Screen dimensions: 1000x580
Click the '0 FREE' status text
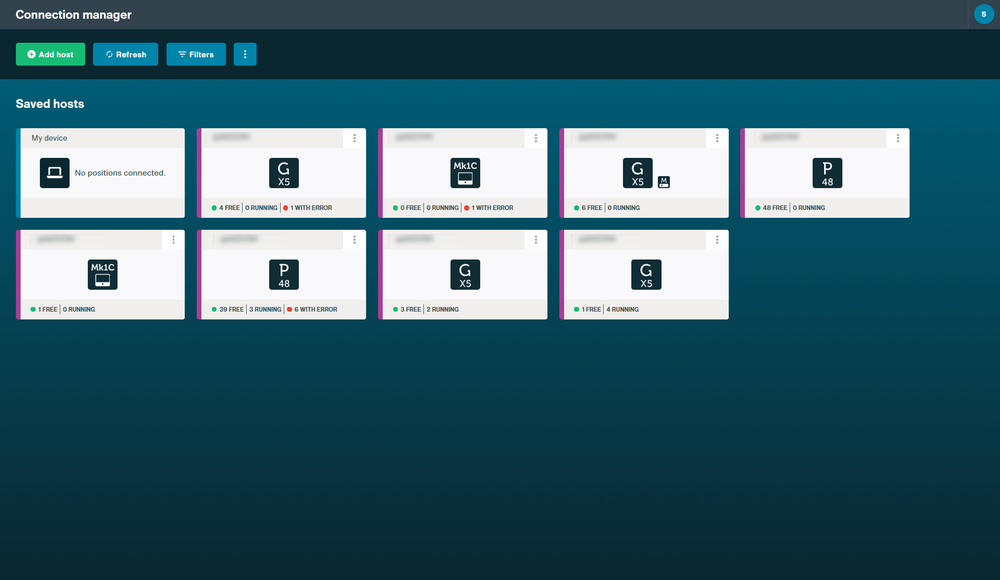pyautogui.click(x=411, y=208)
